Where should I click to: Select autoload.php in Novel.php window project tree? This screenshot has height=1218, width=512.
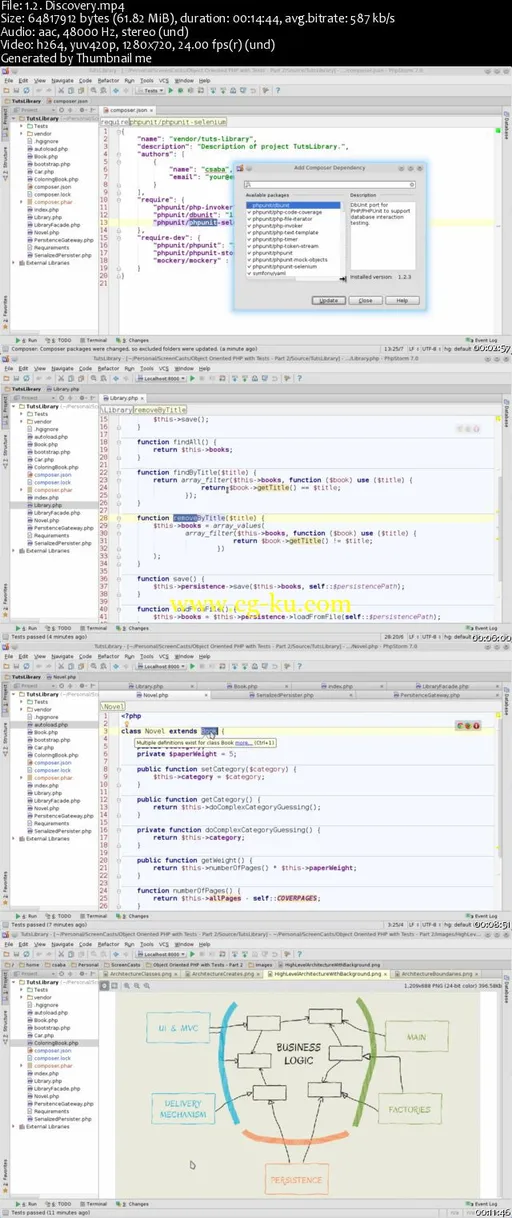tap(50, 724)
